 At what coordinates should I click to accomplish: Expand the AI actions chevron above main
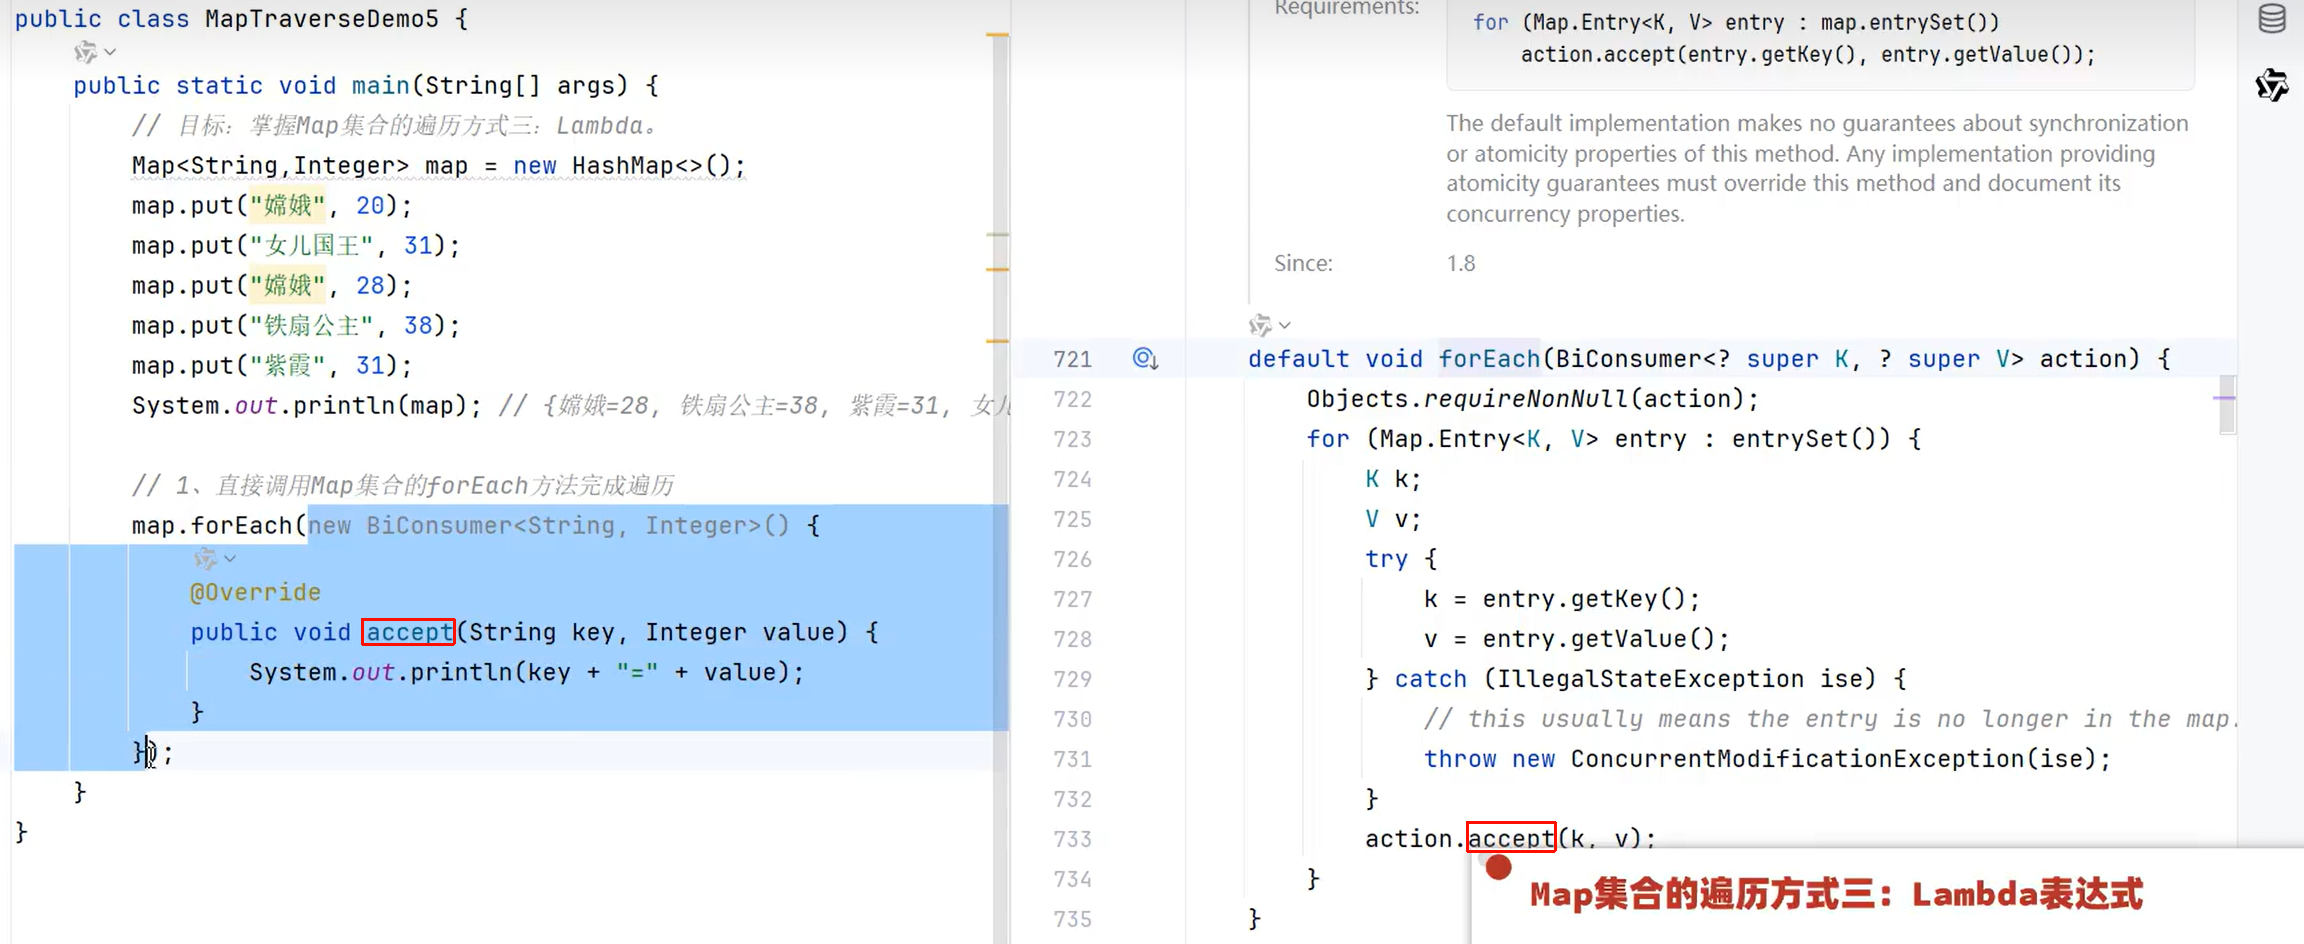click(x=111, y=52)
